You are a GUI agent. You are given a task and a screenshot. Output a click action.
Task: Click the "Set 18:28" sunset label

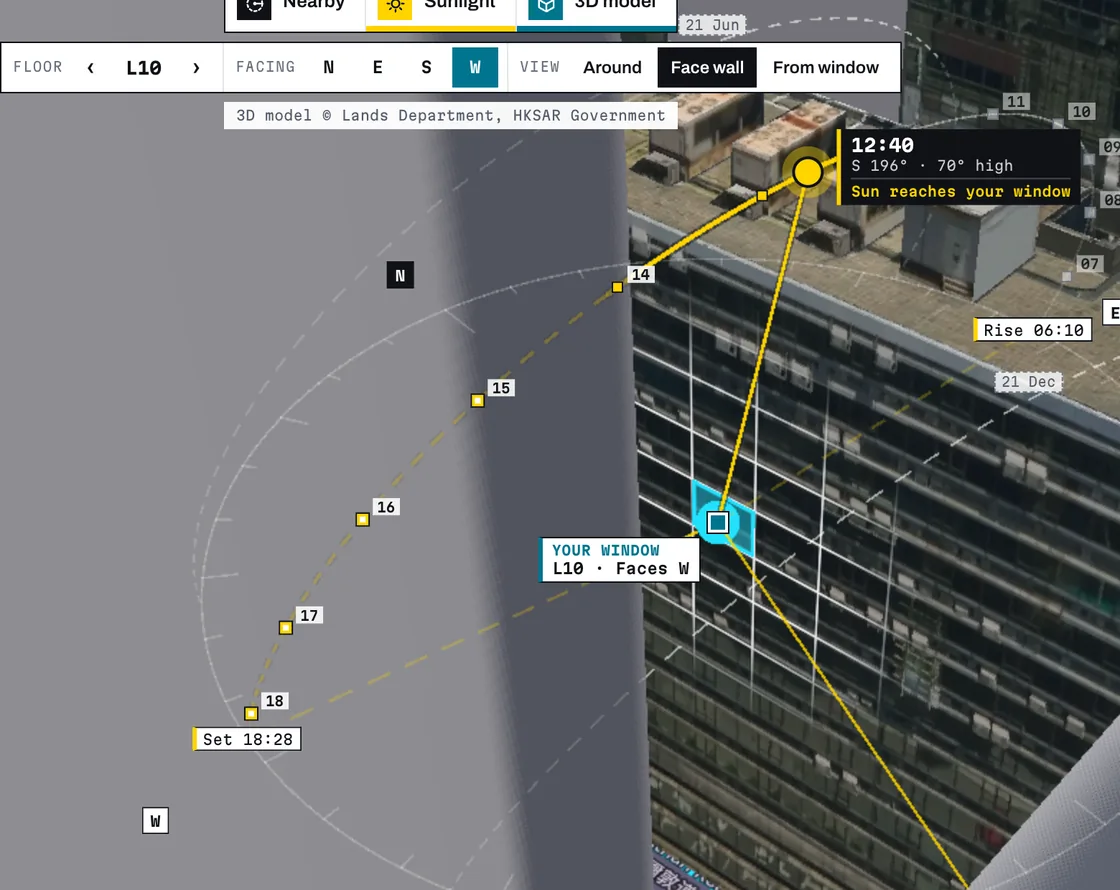(x=247, y=739)
